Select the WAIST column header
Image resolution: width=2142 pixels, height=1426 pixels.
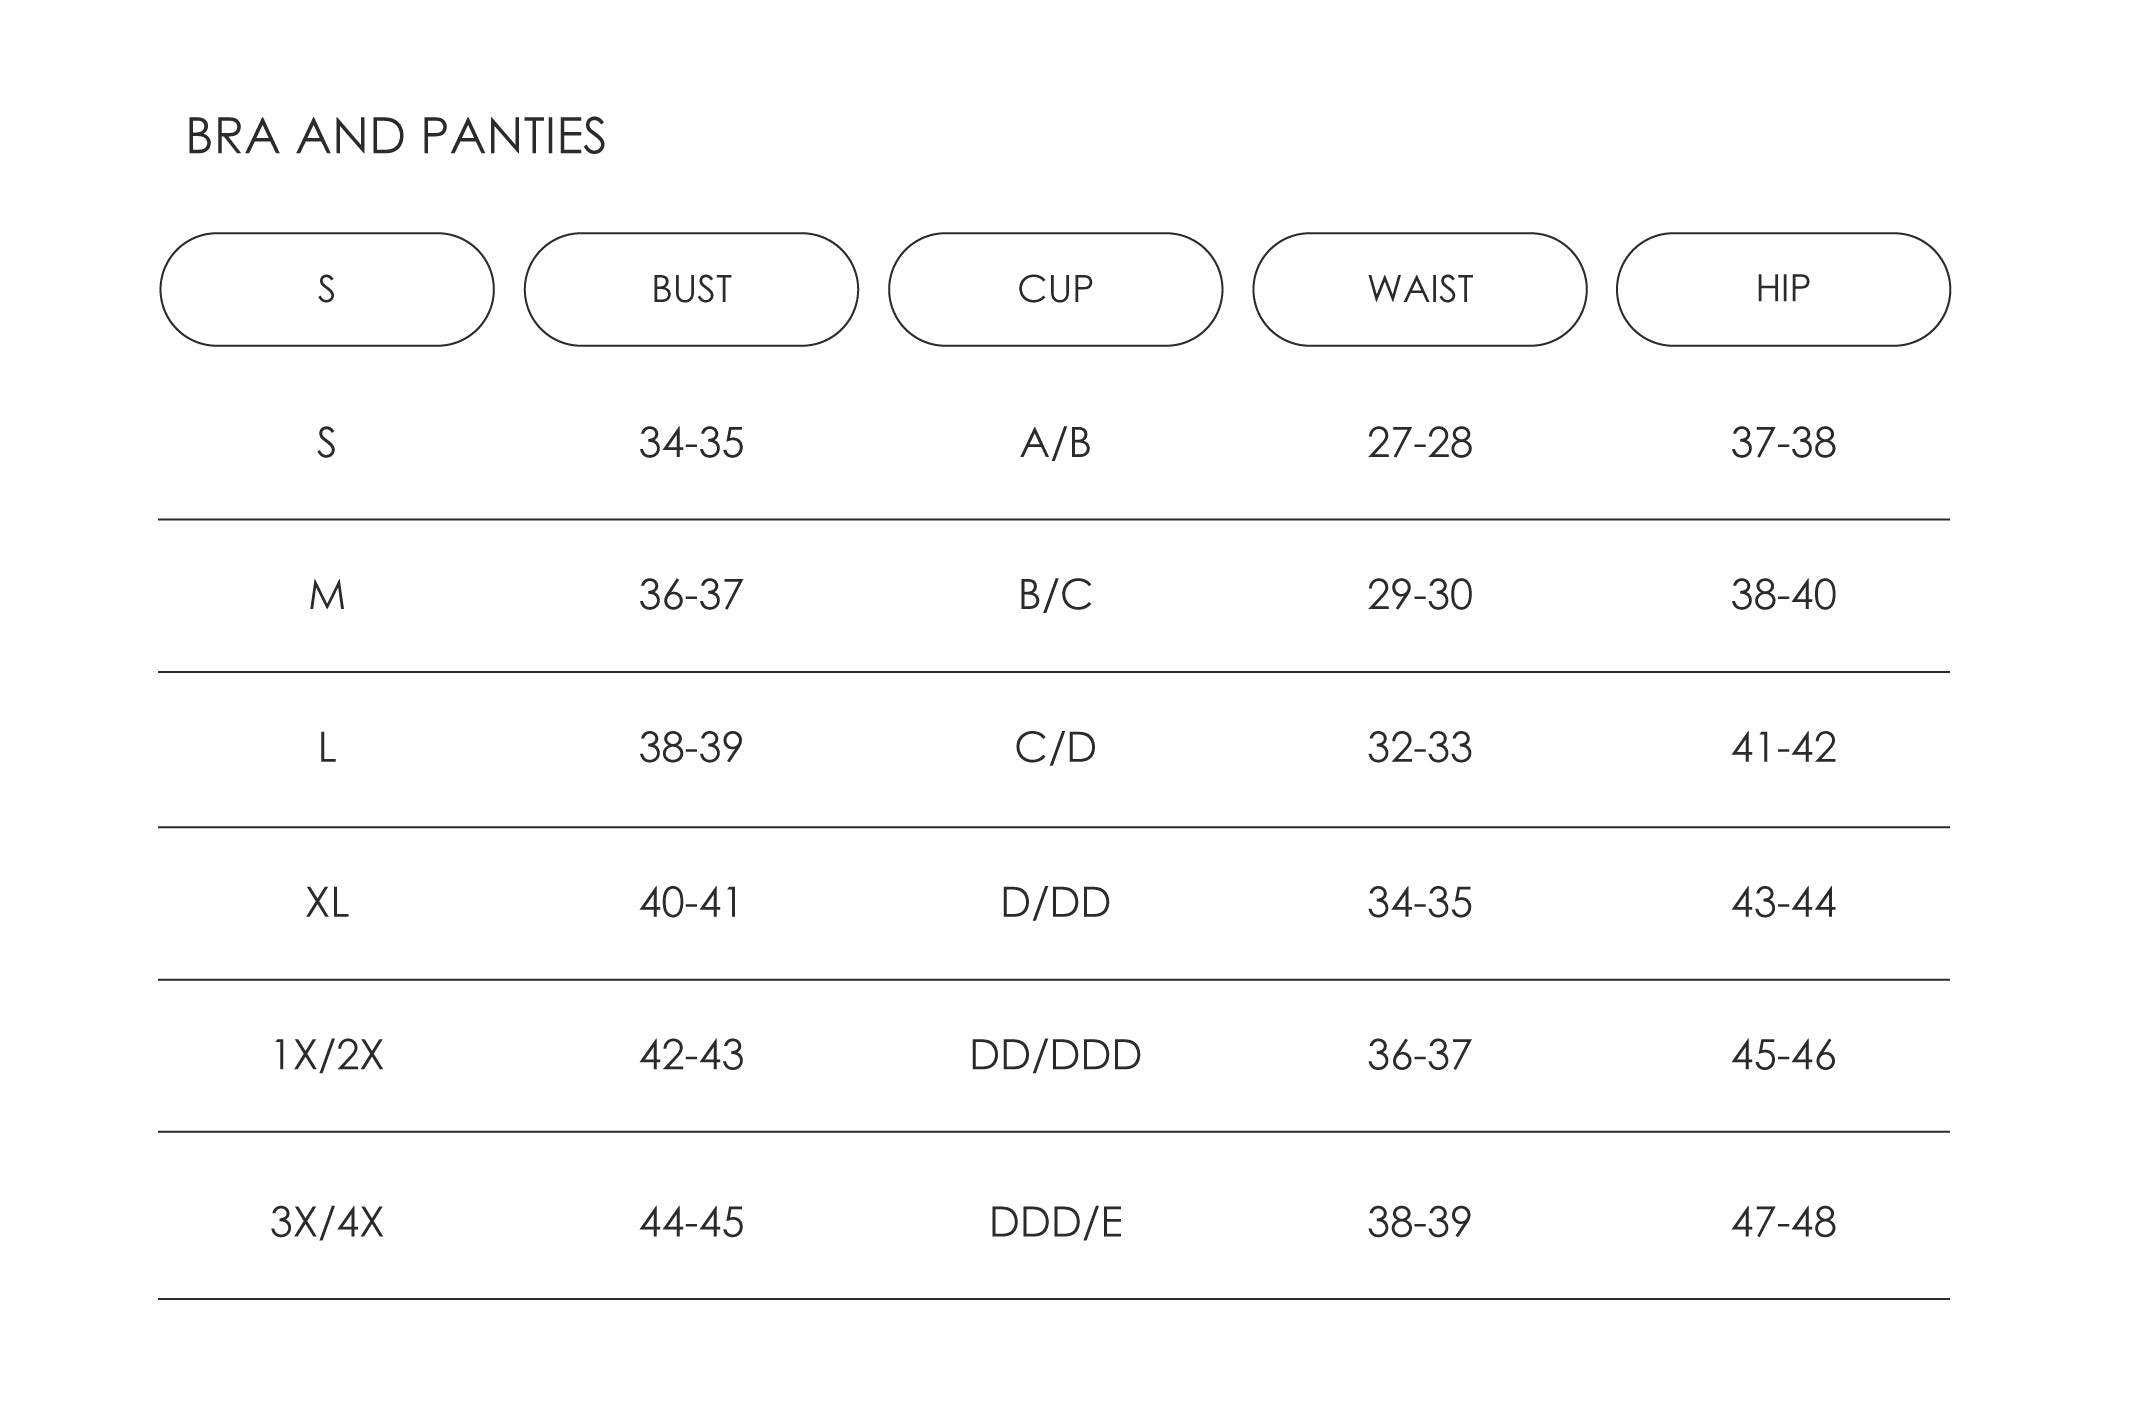pos(1419,290)
